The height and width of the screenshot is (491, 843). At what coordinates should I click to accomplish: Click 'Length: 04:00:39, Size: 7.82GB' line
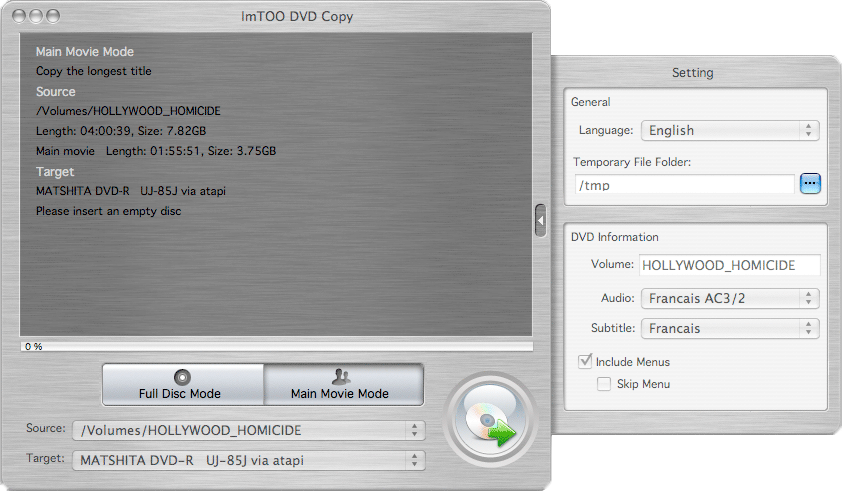121,131
